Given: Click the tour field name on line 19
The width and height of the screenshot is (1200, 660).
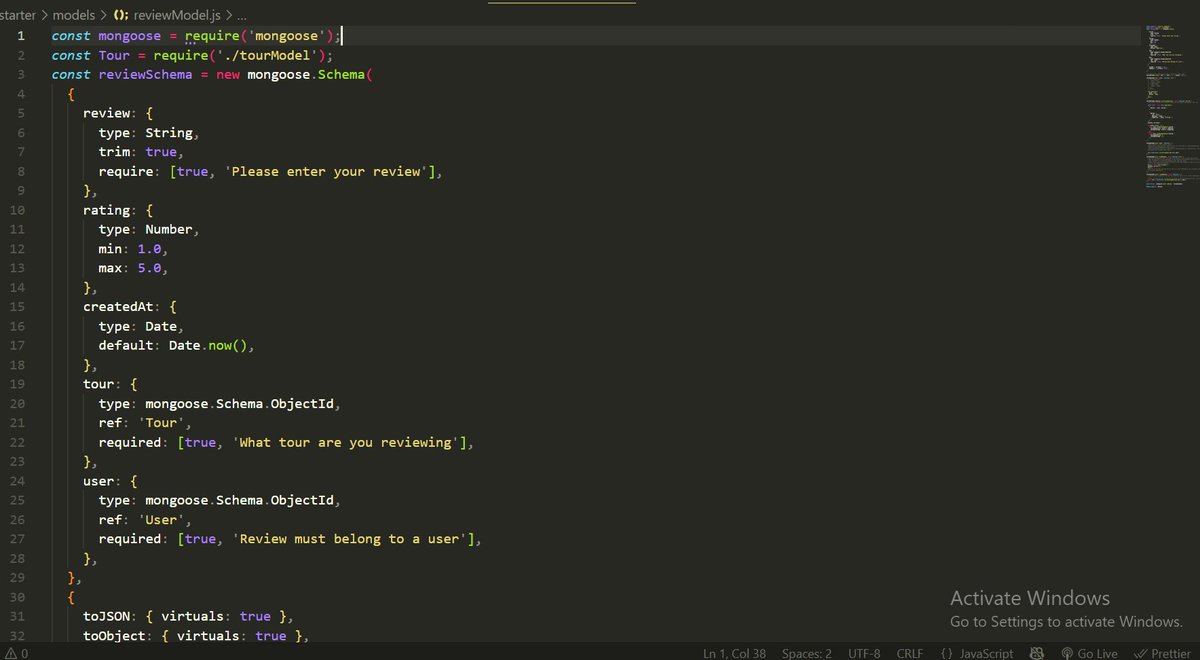Looking at the screenshot, I should pyautogui.click(x=98, y=384).
